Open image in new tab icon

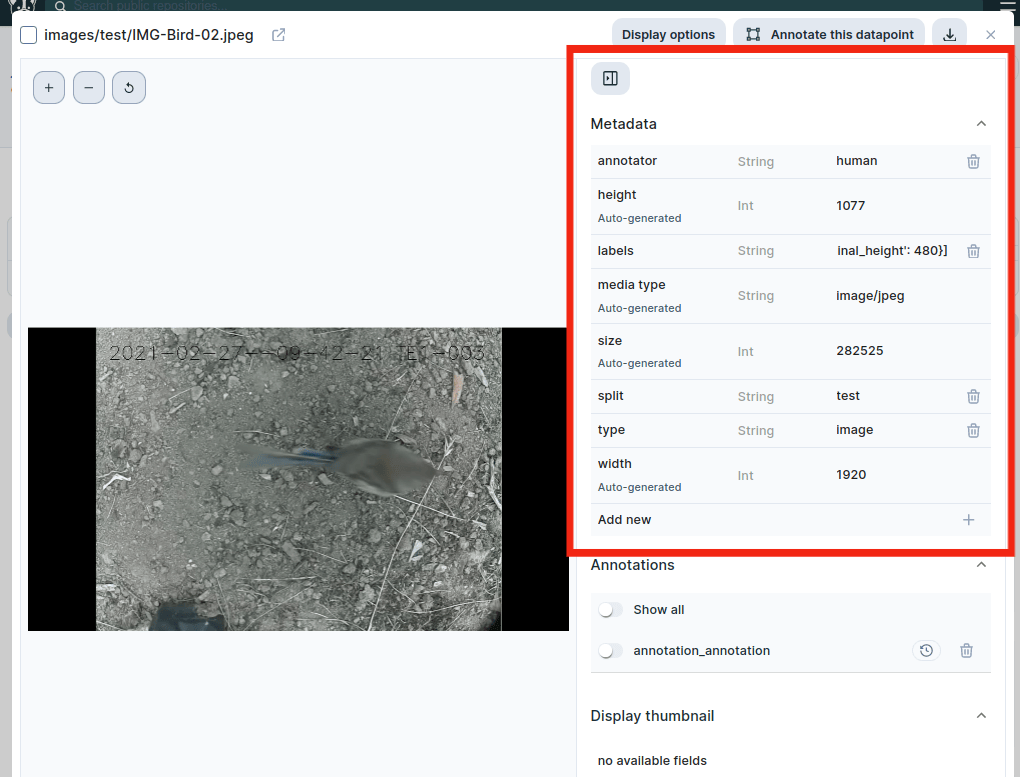pyautogui.click(x=279, y=35)
